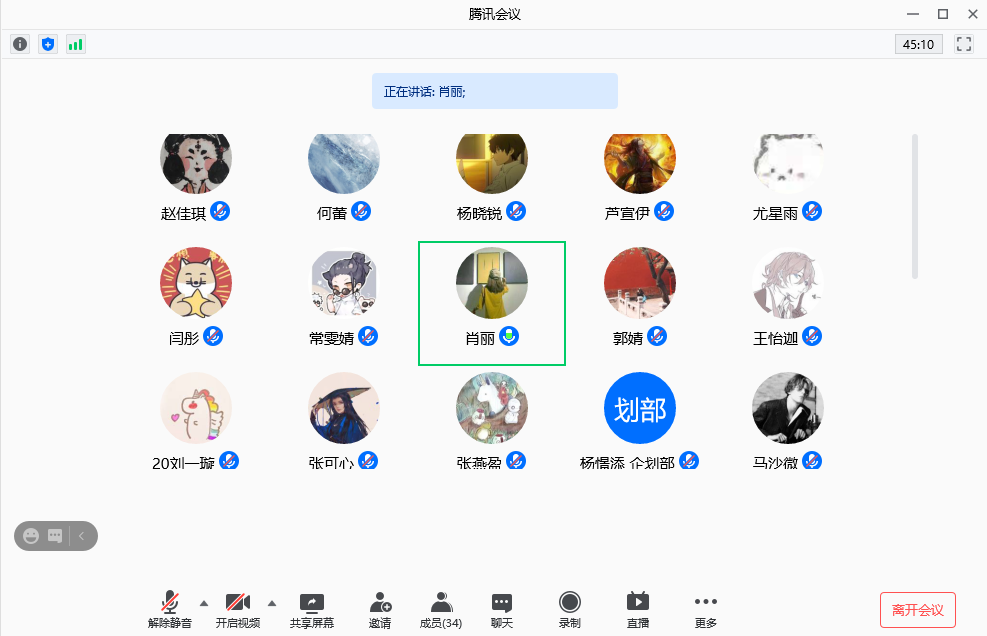
Task: Open the invite participants icon
Action: click(x=380, y=609)
